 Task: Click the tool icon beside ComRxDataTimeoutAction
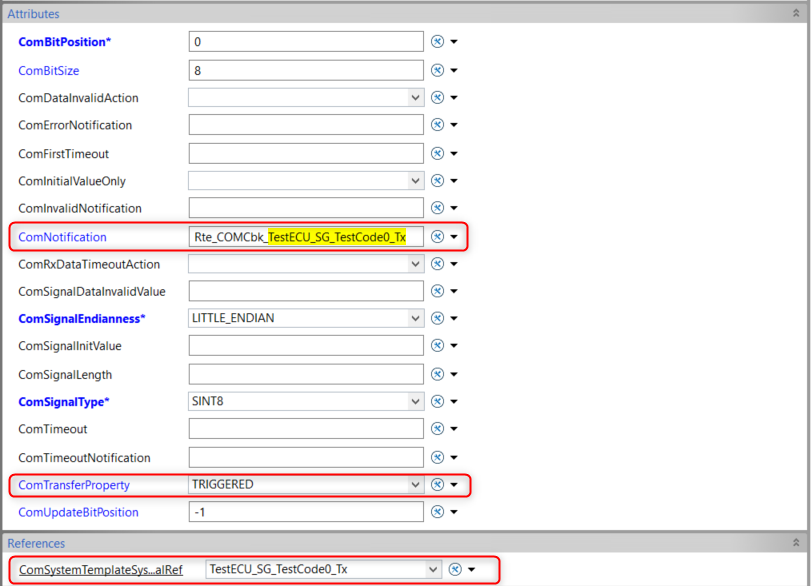pyautogui.click(x=438, y=264)
